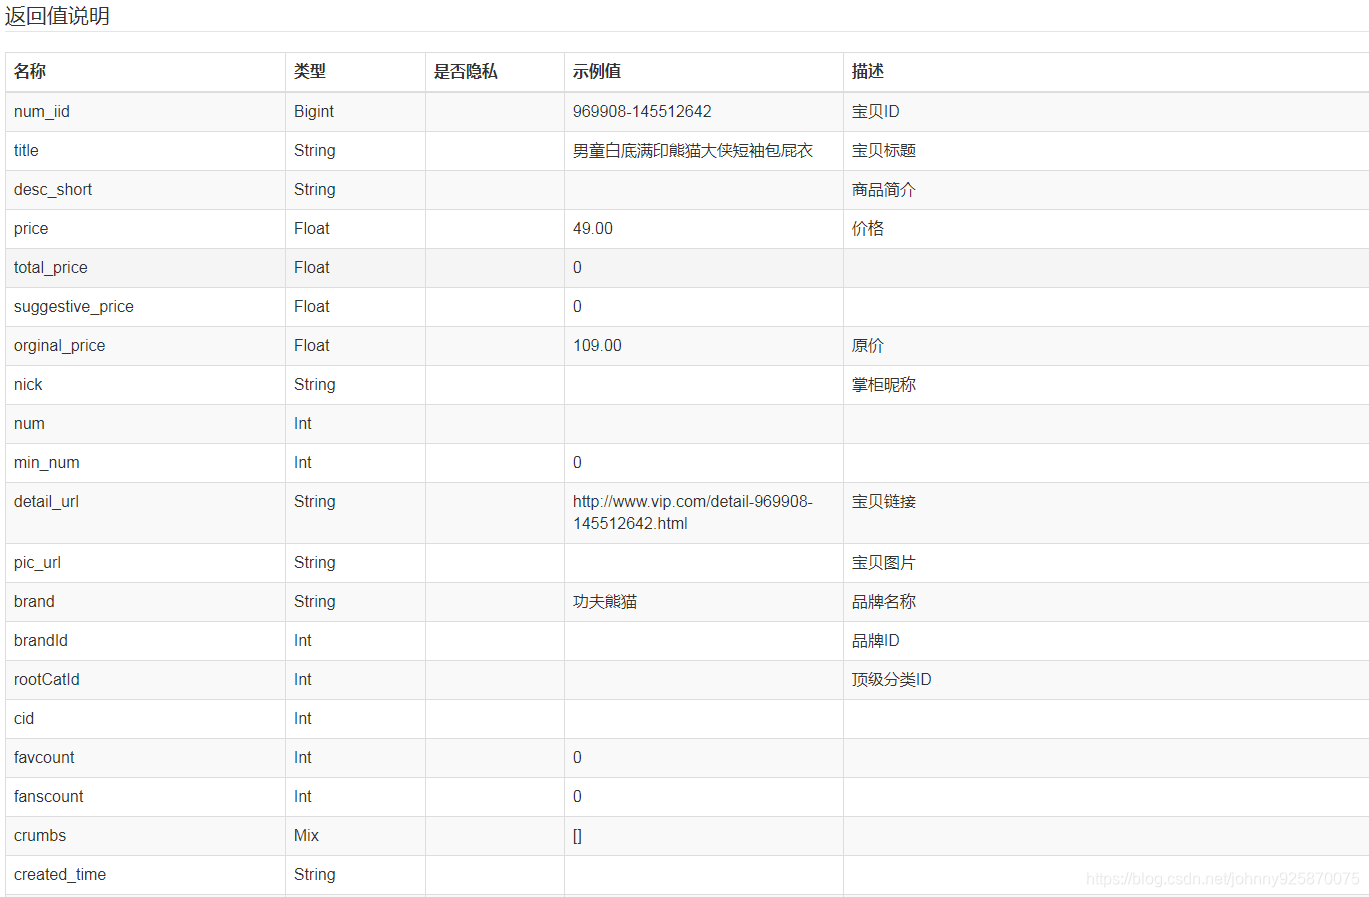The height and width of the screenshot is (897, 1369).
Task: Click 'String' type in created_time row
Action: [315, 874]
